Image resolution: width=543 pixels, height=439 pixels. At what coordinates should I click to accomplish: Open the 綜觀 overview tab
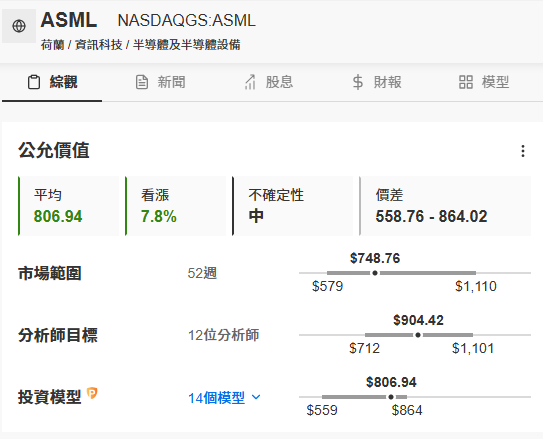pos(52,82)
